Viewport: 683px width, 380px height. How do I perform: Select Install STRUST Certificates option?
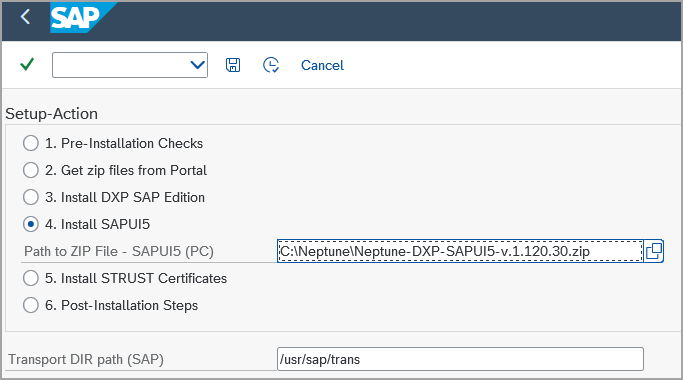(x=30, y=278)
